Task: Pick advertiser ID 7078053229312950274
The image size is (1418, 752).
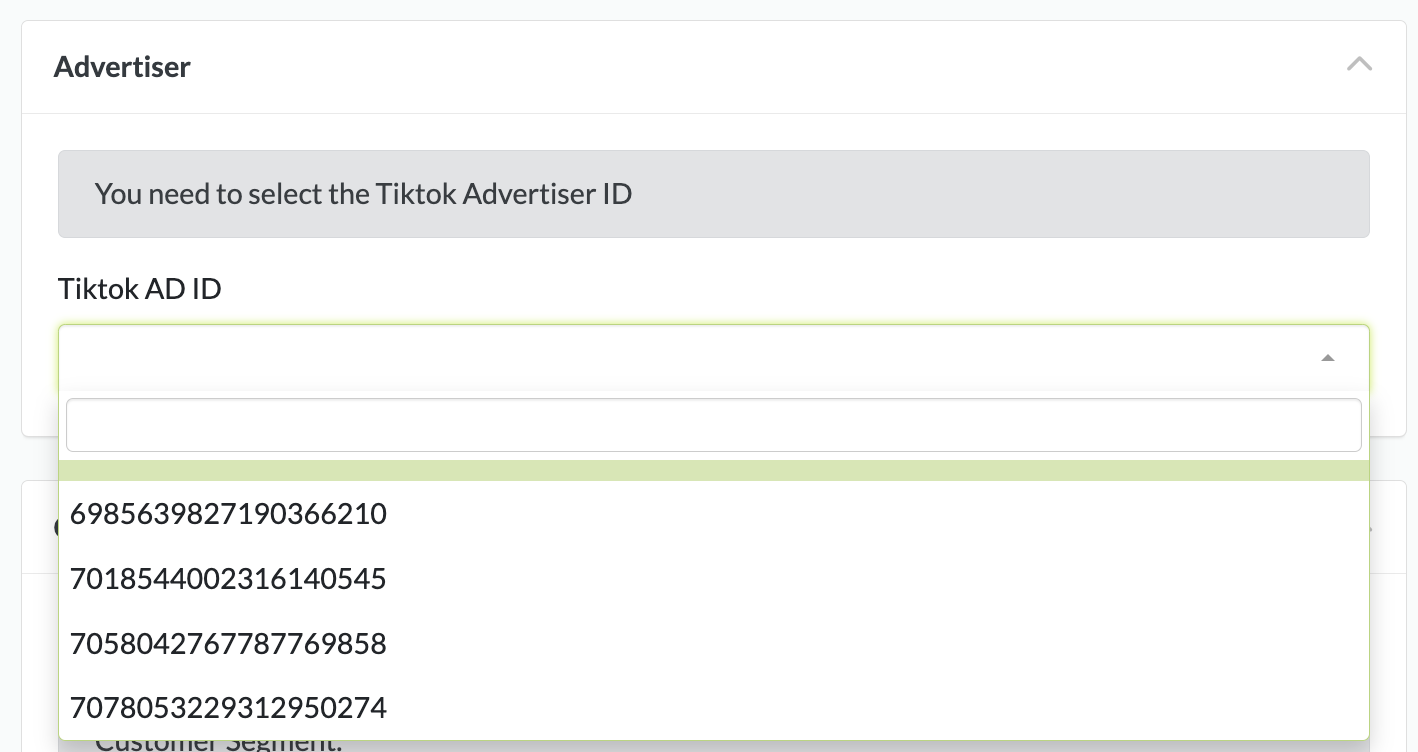Action: pyautogui.click(x=228, y=708)
